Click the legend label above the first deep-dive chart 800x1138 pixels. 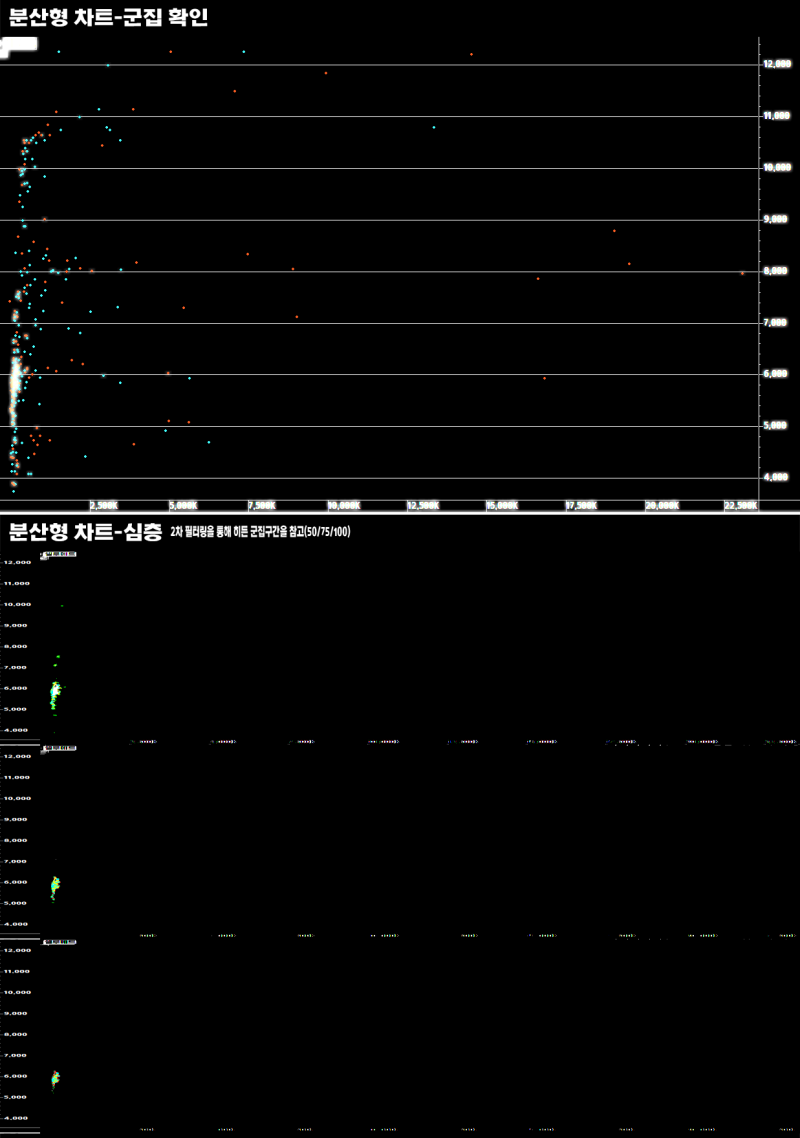point(59,554)
